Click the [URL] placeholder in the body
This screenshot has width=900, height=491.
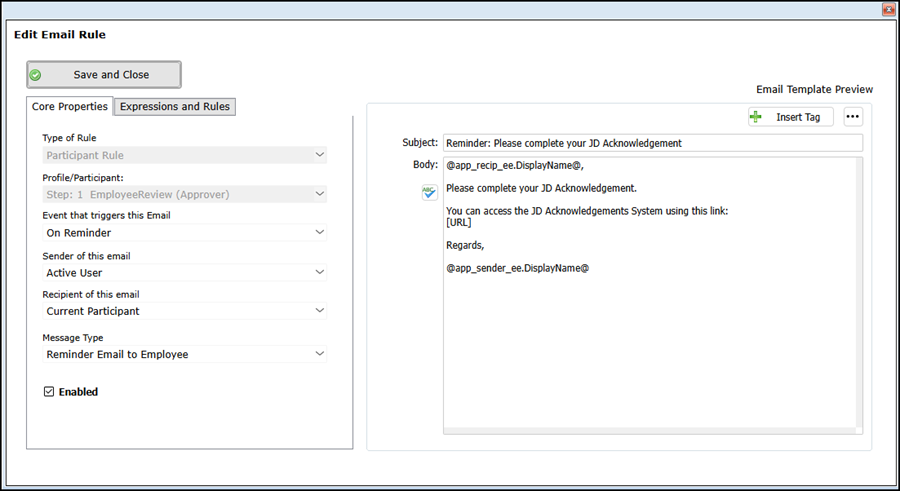(458, 222)
